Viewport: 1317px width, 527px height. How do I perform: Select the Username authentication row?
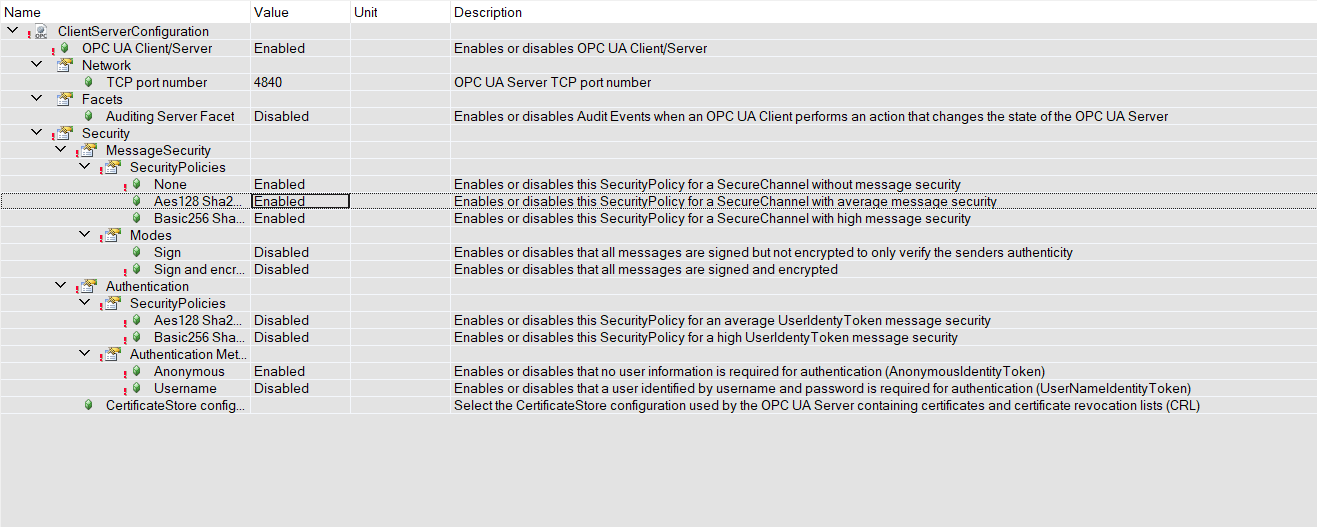pyautogui.click(x=185, y=388)
